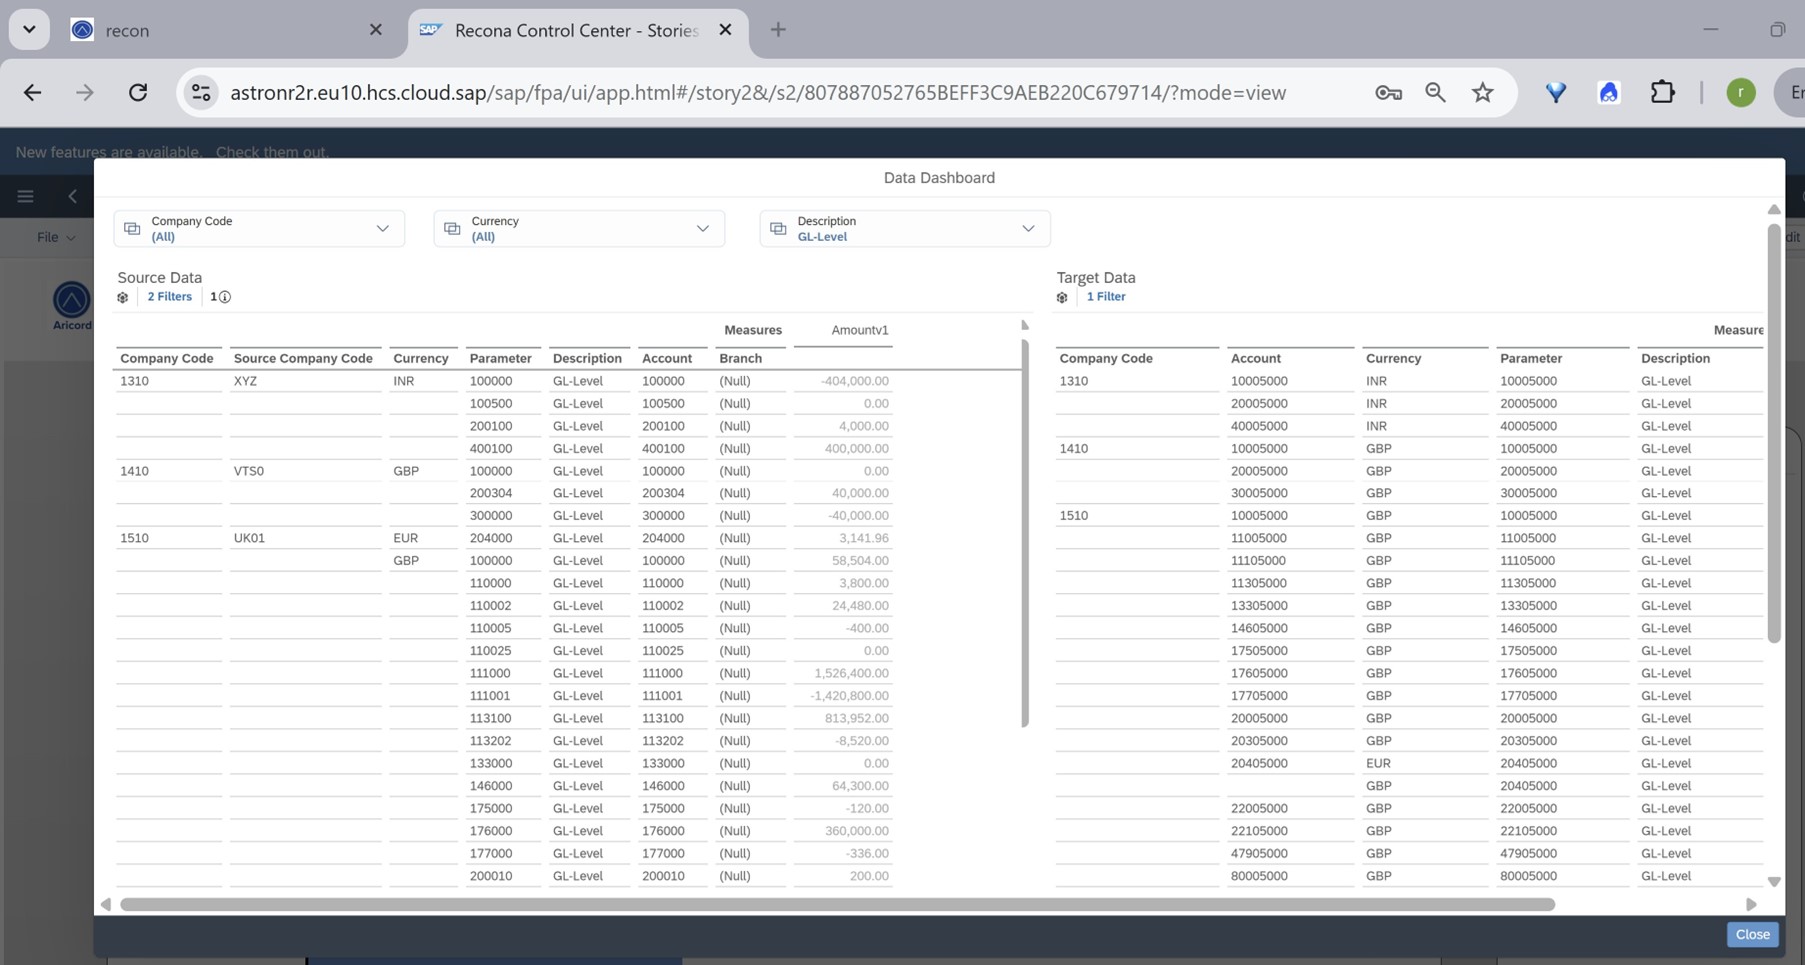
Task: Open the password key icon
Action: [1388, 93]
